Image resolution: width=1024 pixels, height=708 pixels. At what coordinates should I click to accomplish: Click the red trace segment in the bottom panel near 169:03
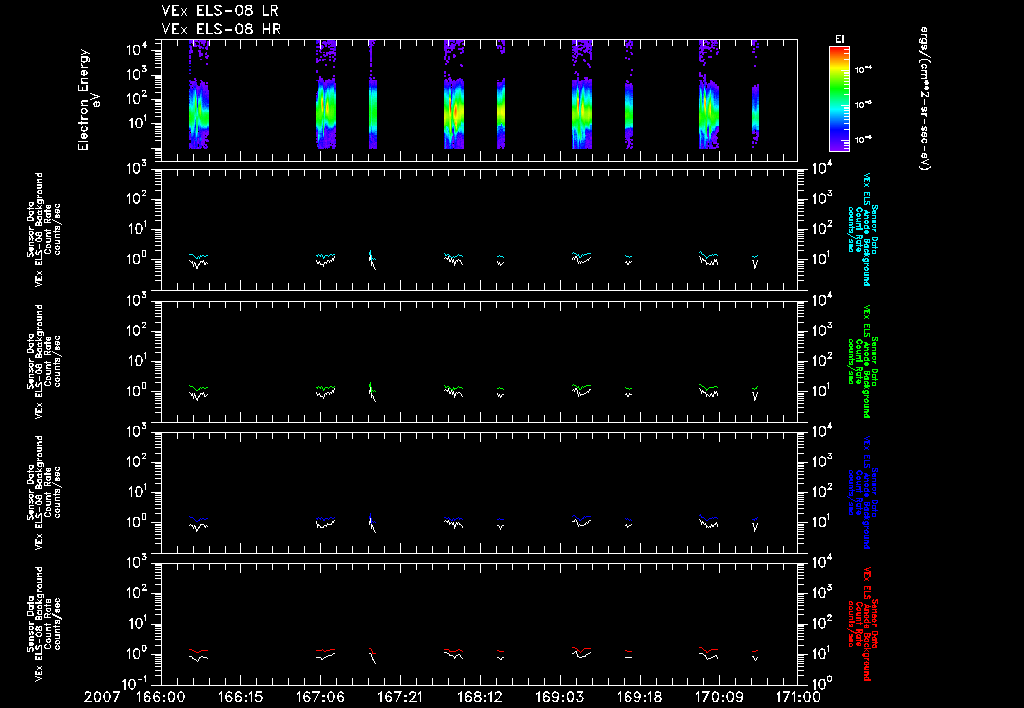point(581,650)
